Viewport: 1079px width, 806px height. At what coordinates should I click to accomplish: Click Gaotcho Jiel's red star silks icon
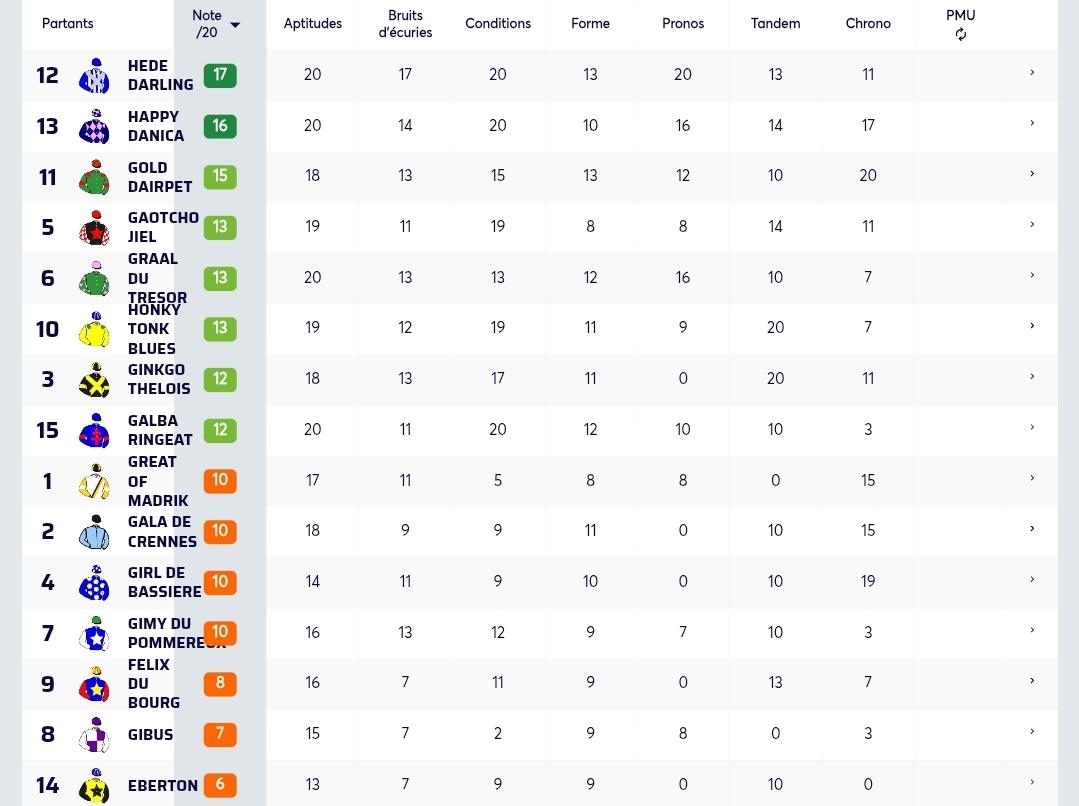94,228
